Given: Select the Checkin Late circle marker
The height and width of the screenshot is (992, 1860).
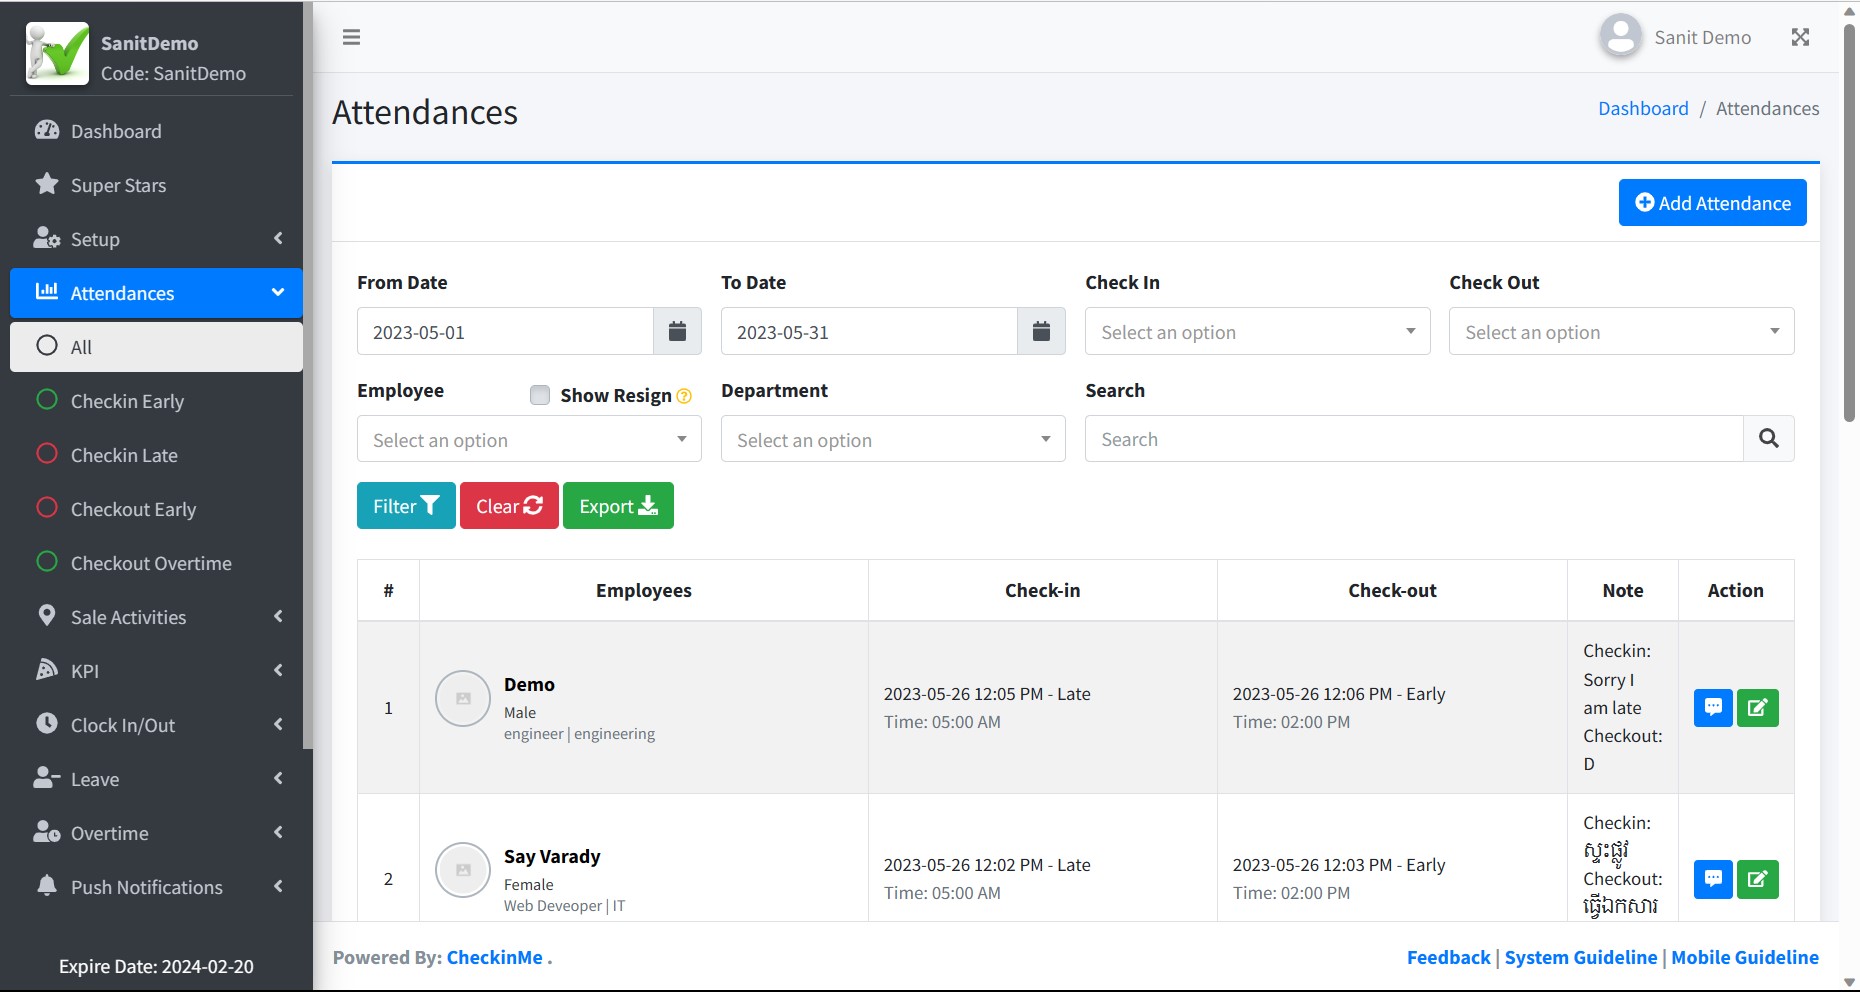Looking at the screenshot, I should [x=47, y=453].
